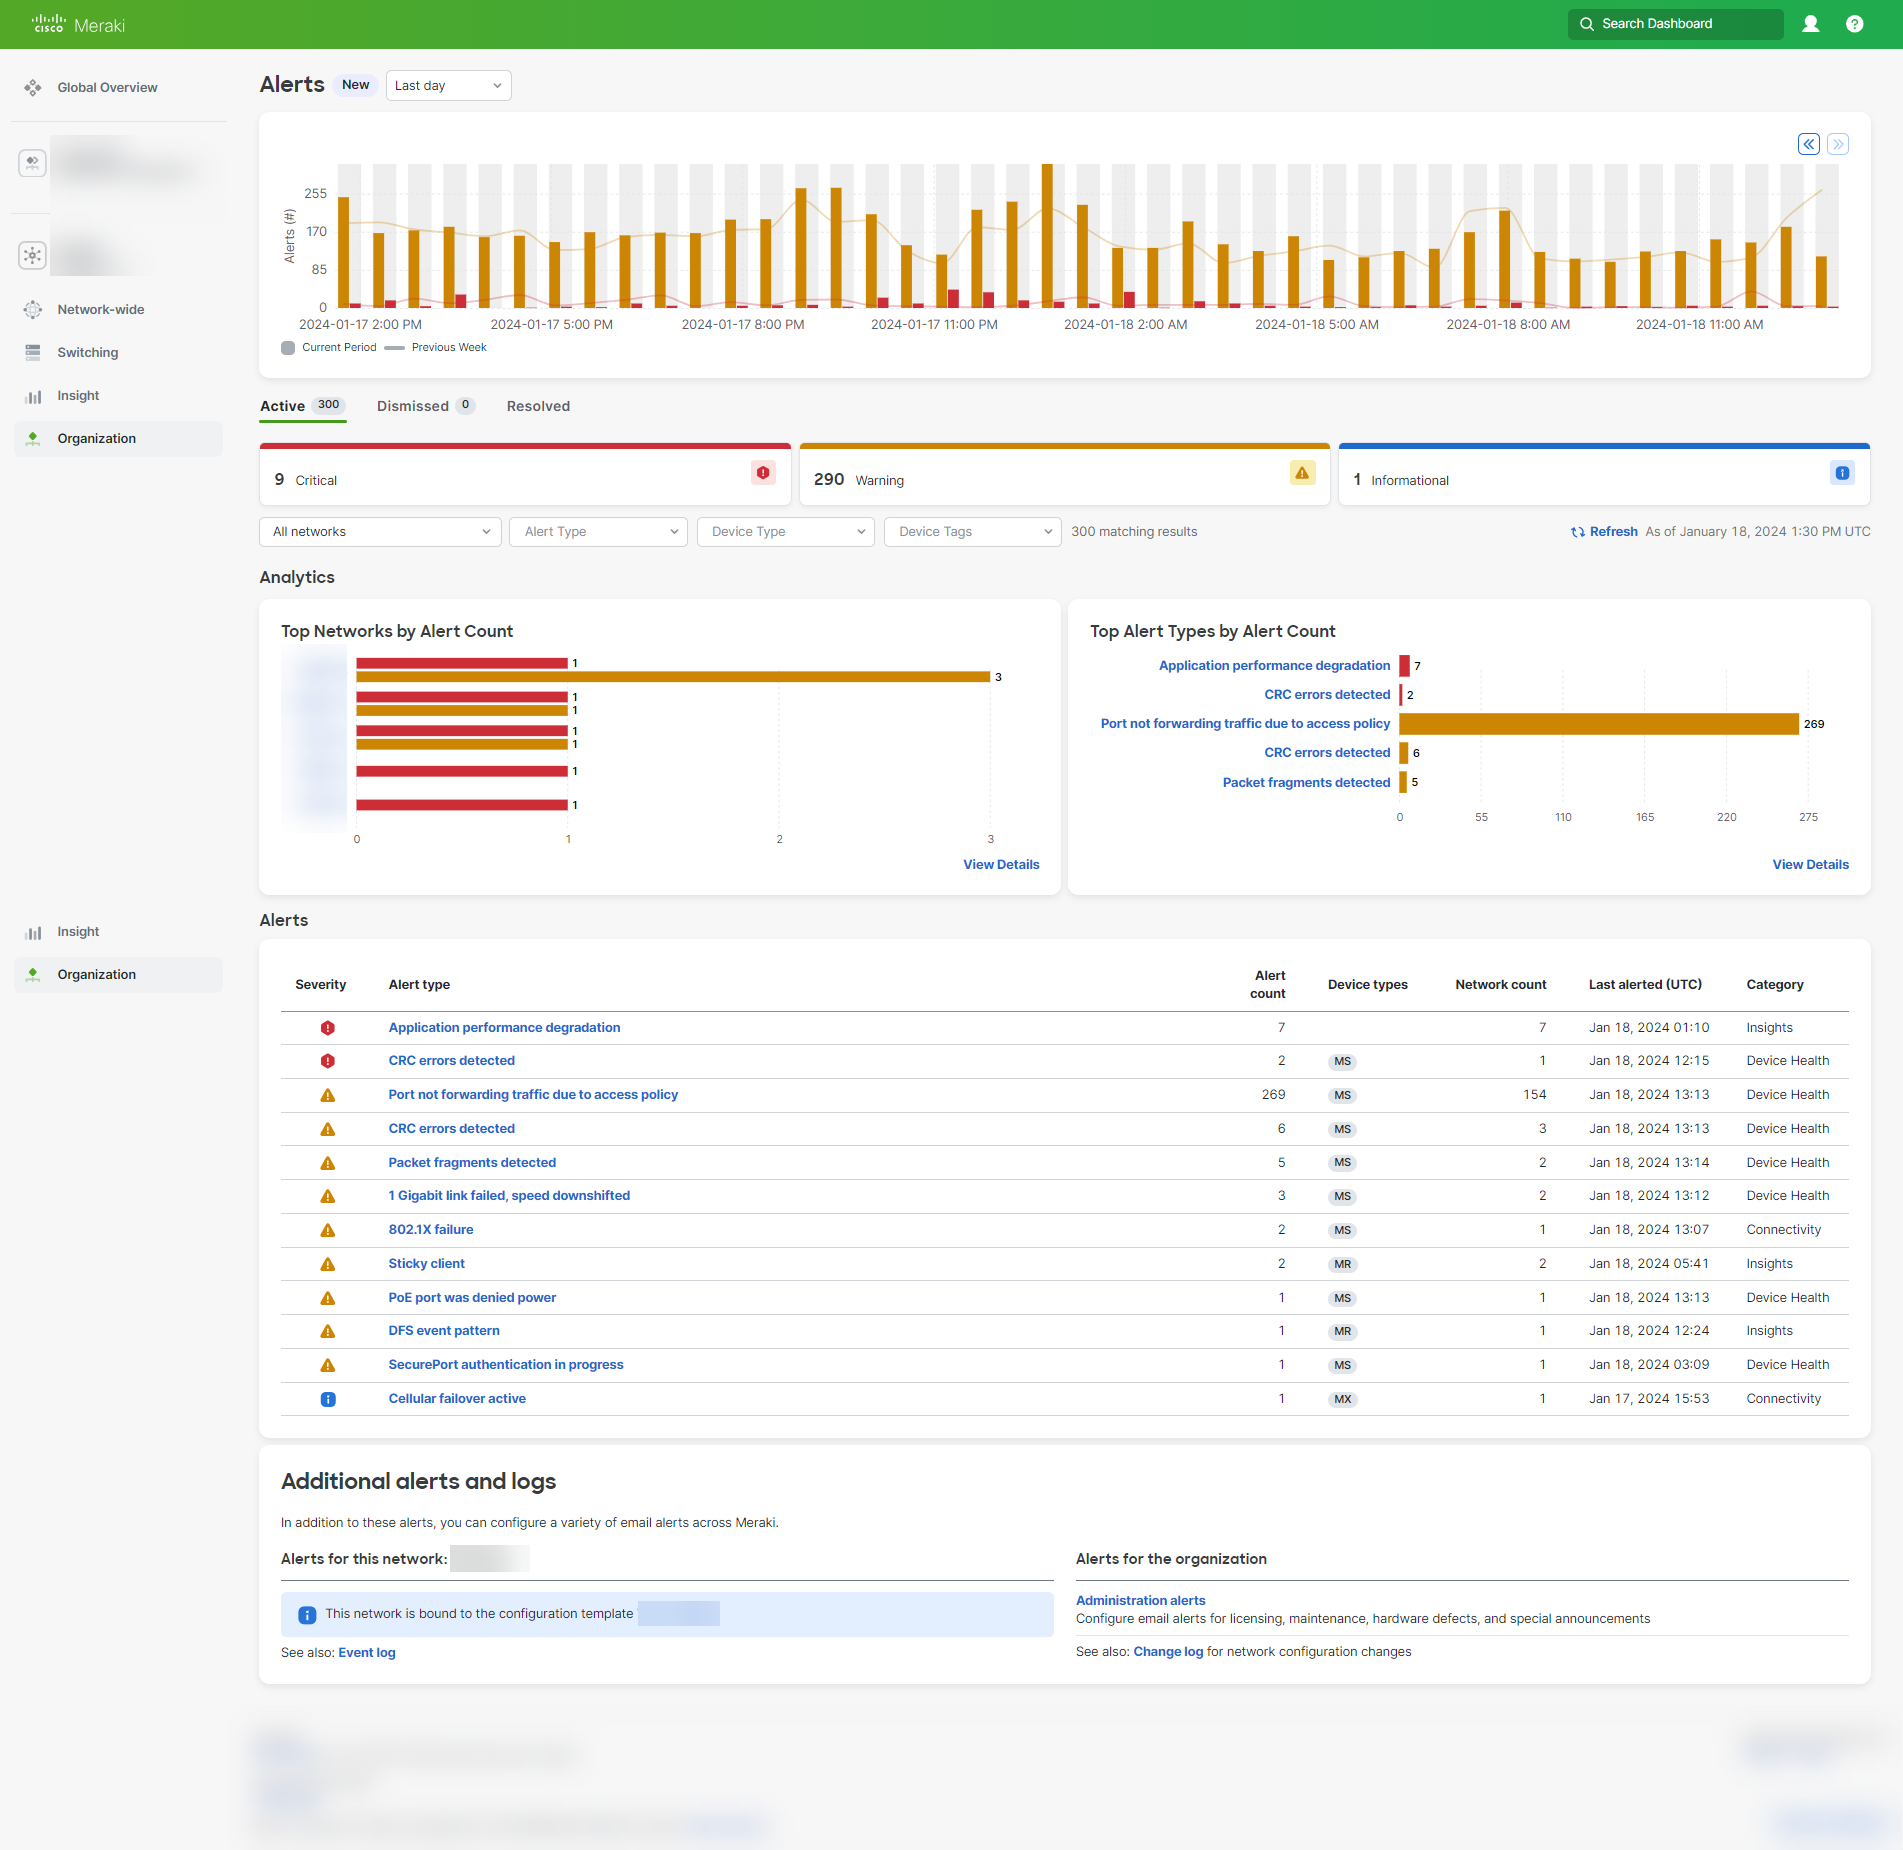Advance the chart with the forward chevron icon
The height and width of the screenshot is (1850, 1903).
pyautogui.click(x=1837, y=144)
